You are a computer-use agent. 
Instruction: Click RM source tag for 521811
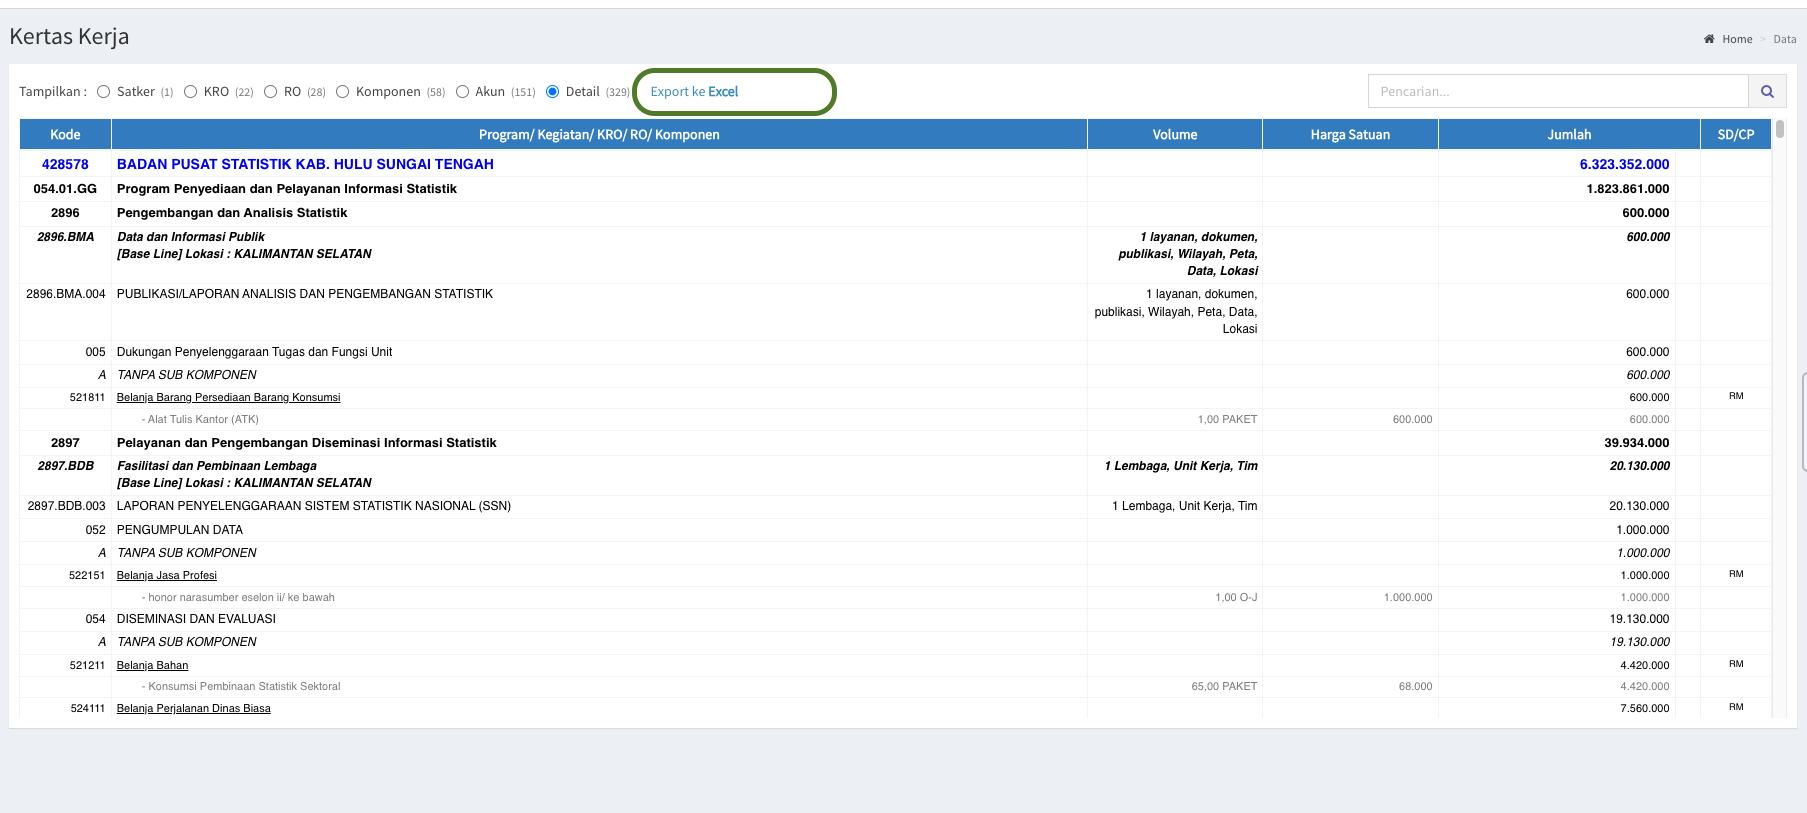[x=1736, y=396]
